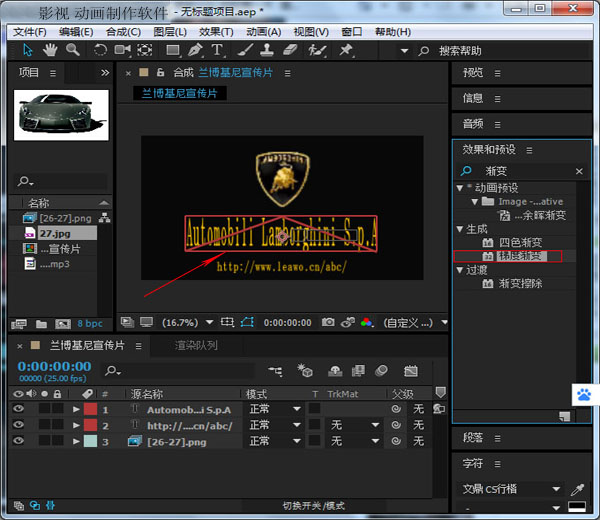Select the Puppet Pin tool
600x520 pixels.
click(346, 50)
